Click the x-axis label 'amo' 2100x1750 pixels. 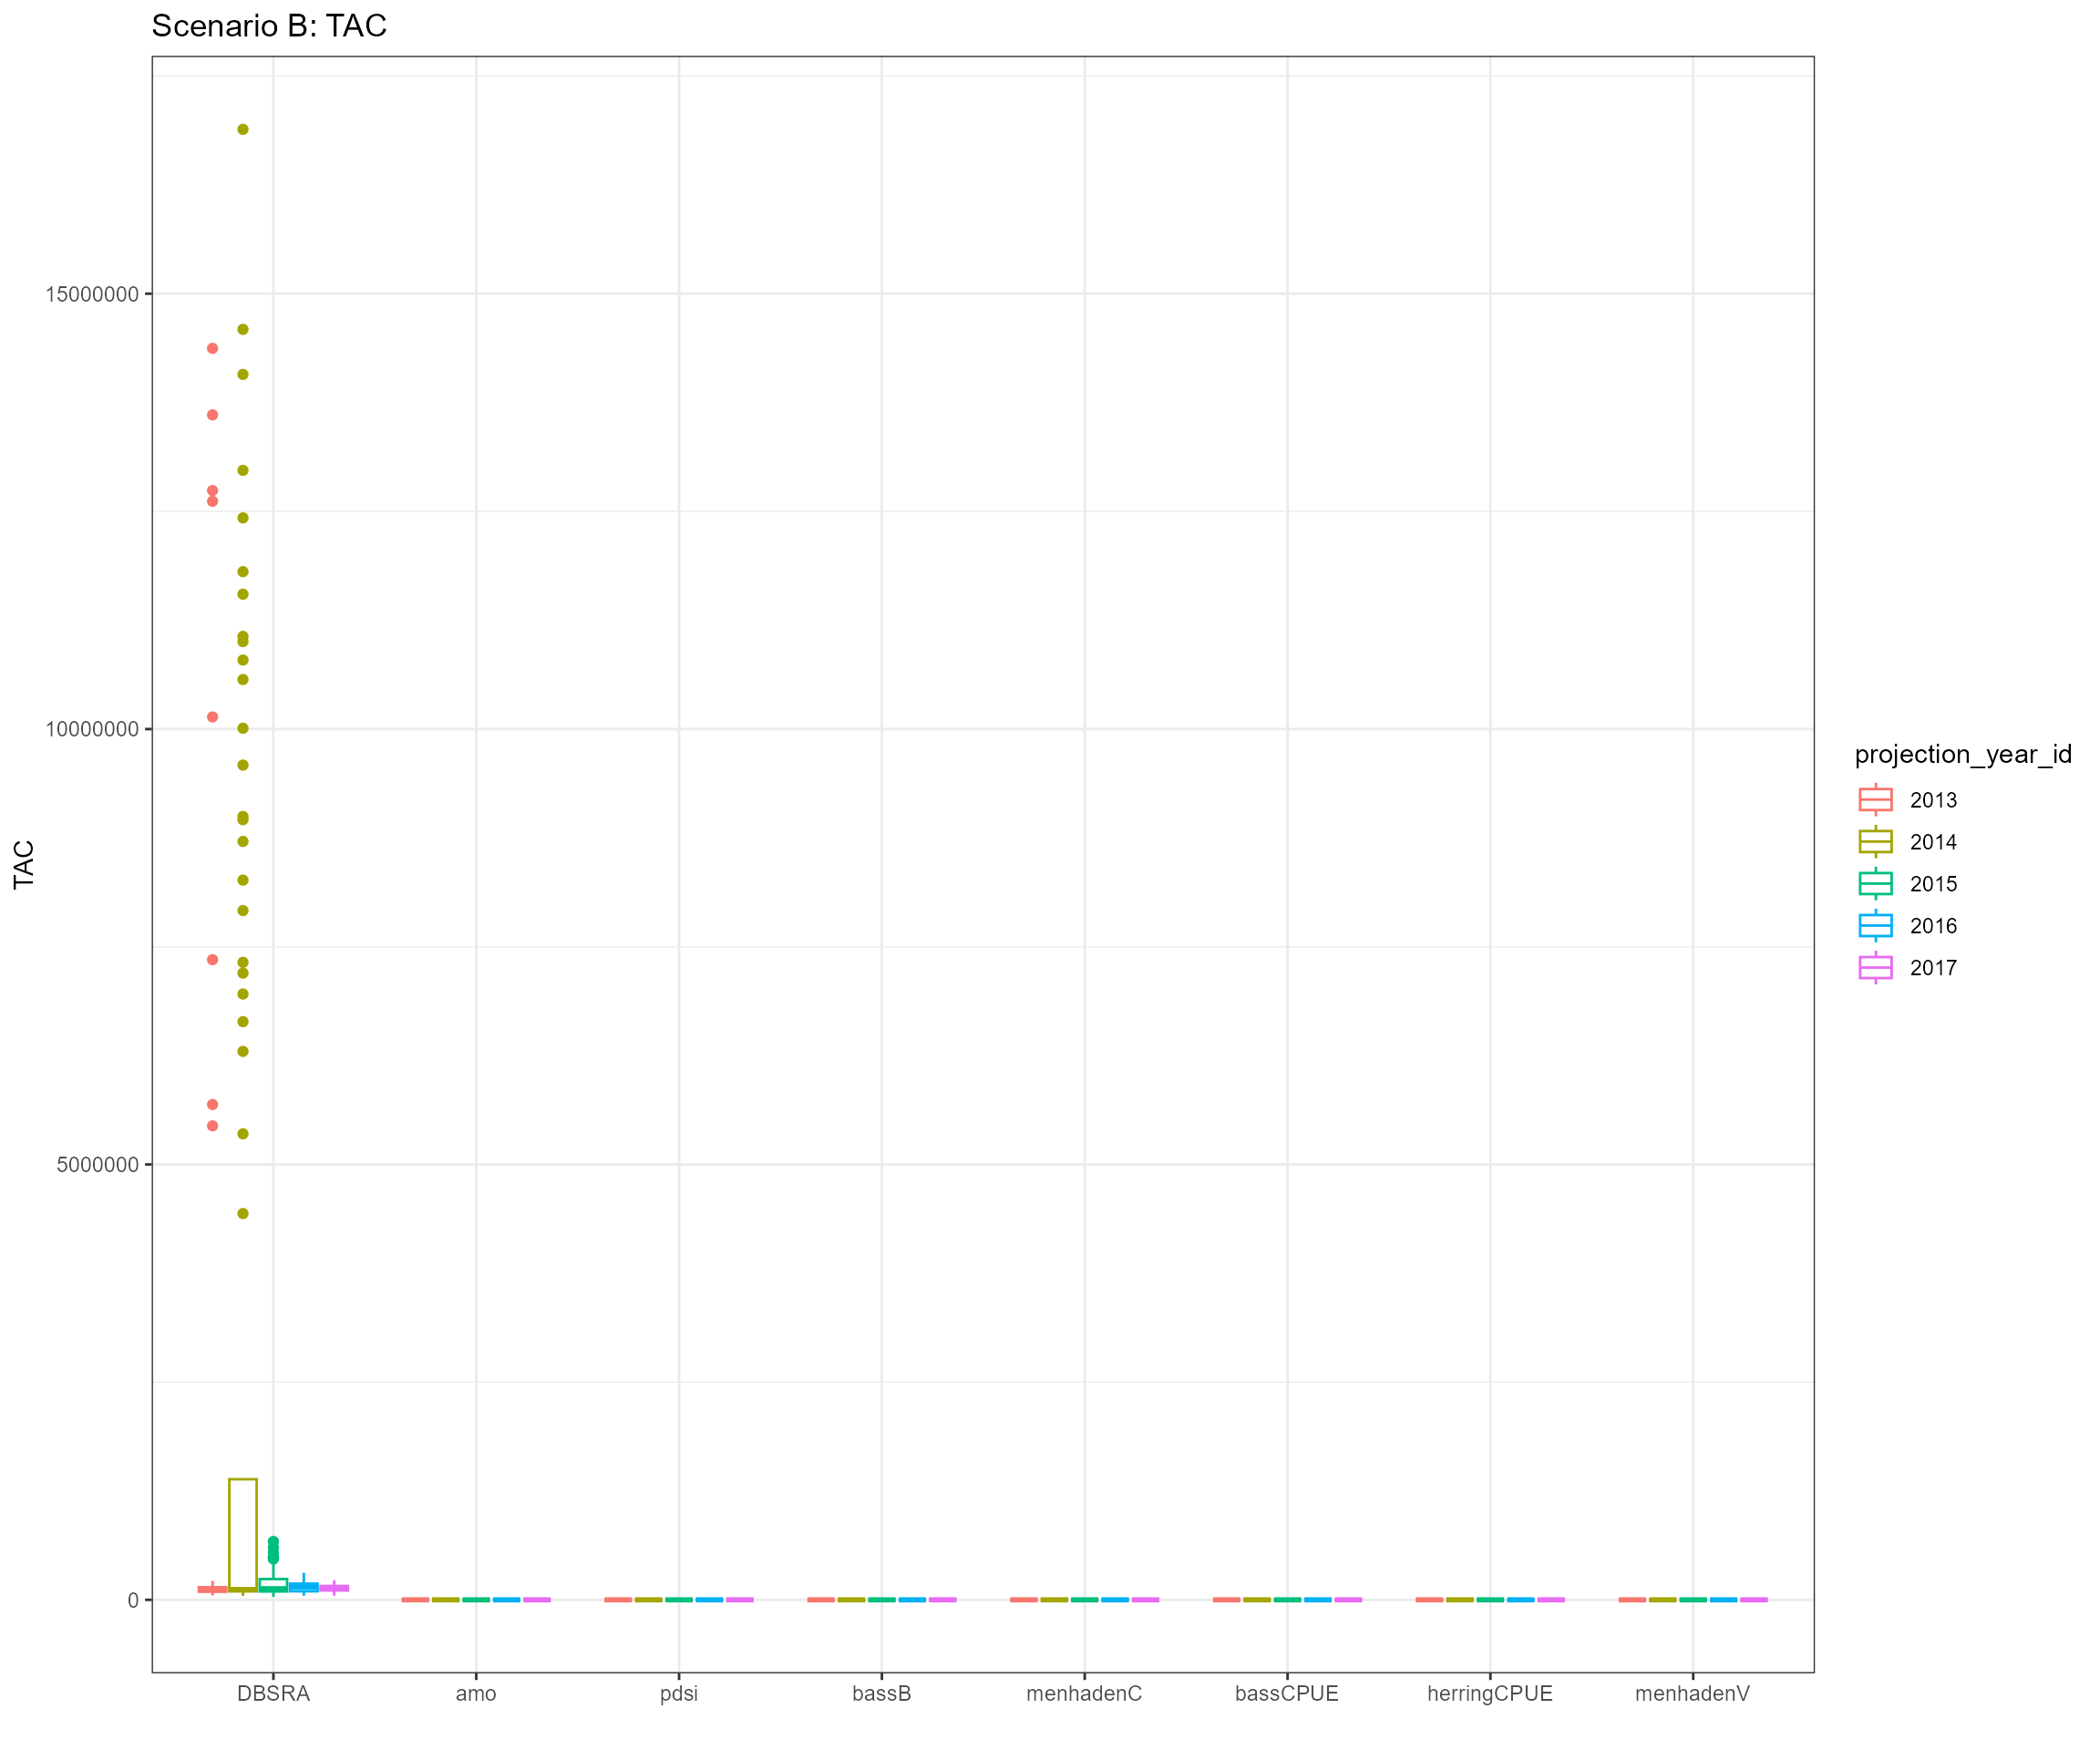coord(476,1694)
